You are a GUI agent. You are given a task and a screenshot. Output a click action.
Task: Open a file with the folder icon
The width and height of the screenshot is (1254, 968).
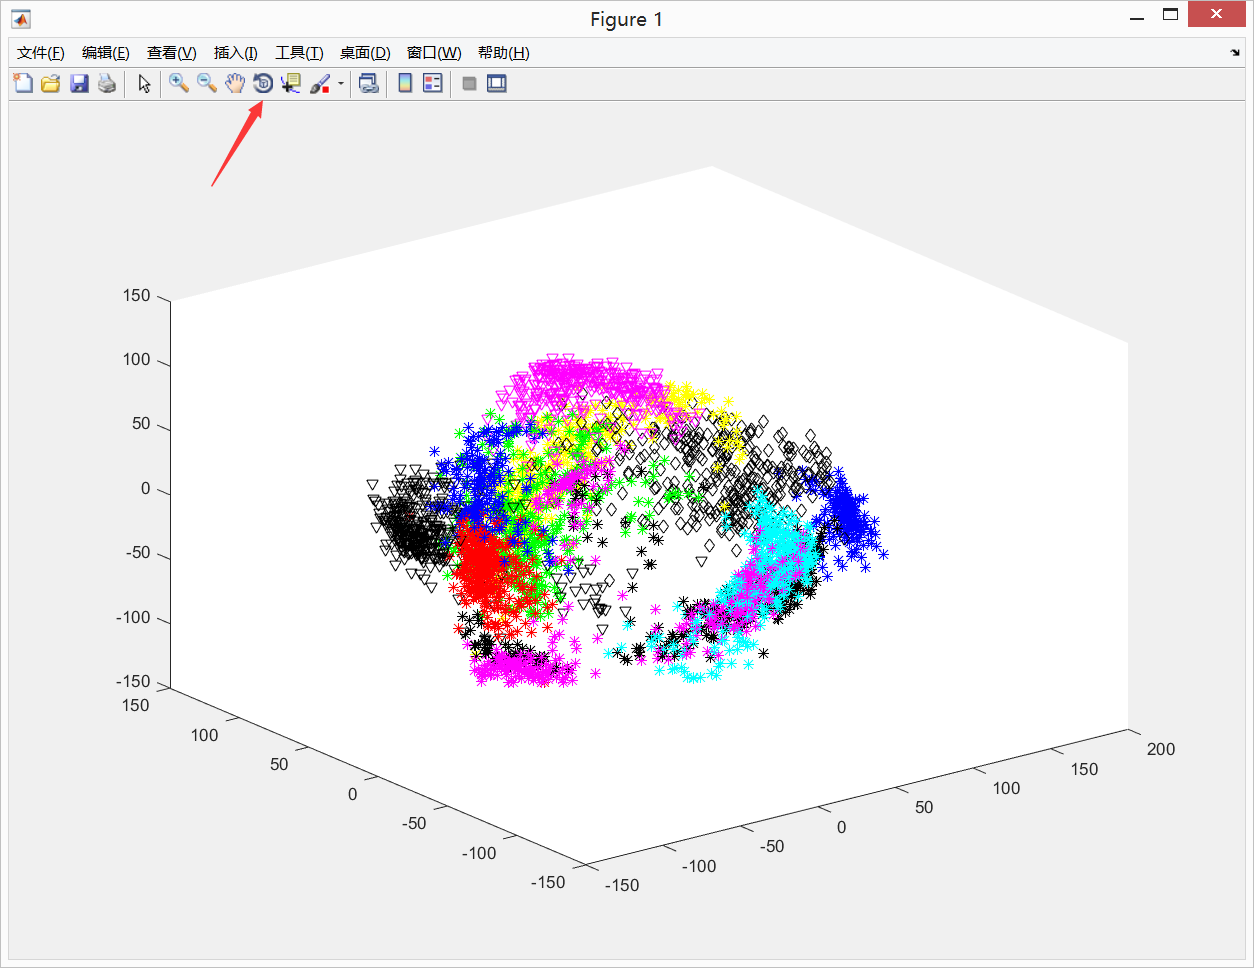click(51, 84)
